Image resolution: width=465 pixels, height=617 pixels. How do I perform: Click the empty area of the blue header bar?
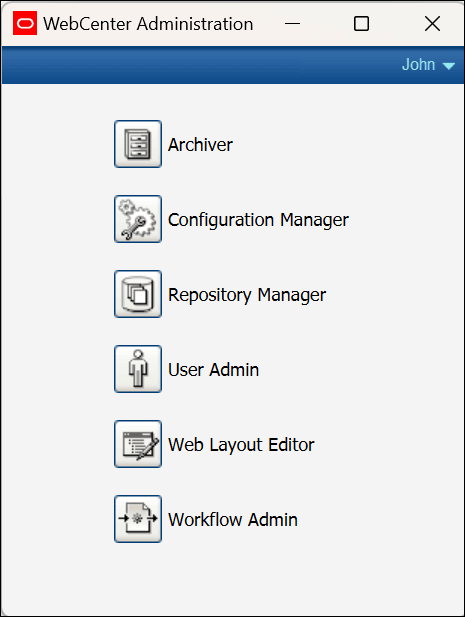point(197,65)
